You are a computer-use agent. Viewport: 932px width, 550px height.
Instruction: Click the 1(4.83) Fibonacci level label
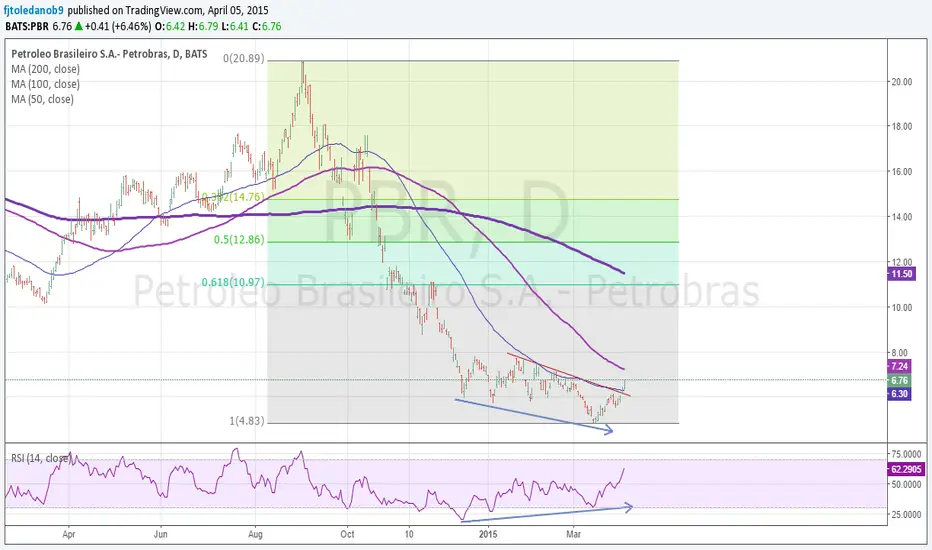(x=247, y=421)
